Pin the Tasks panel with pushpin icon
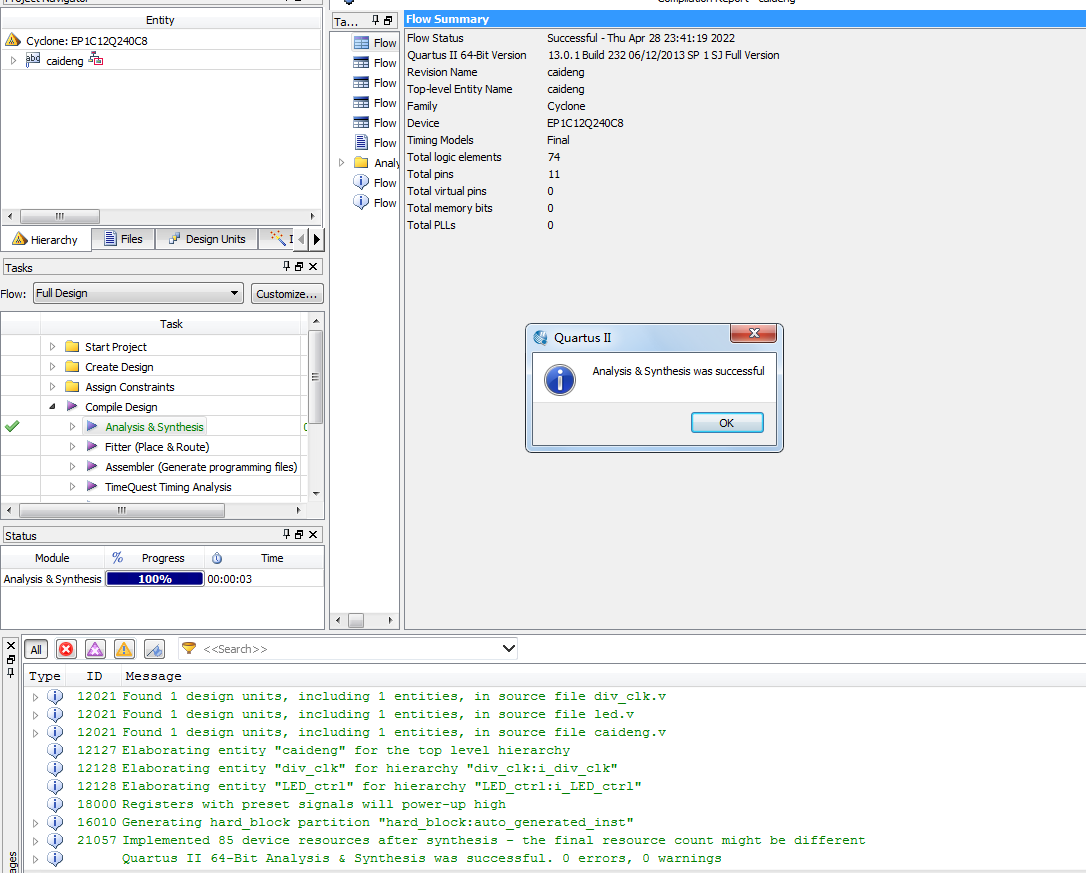1086x873 pixels. click(286, 267)
